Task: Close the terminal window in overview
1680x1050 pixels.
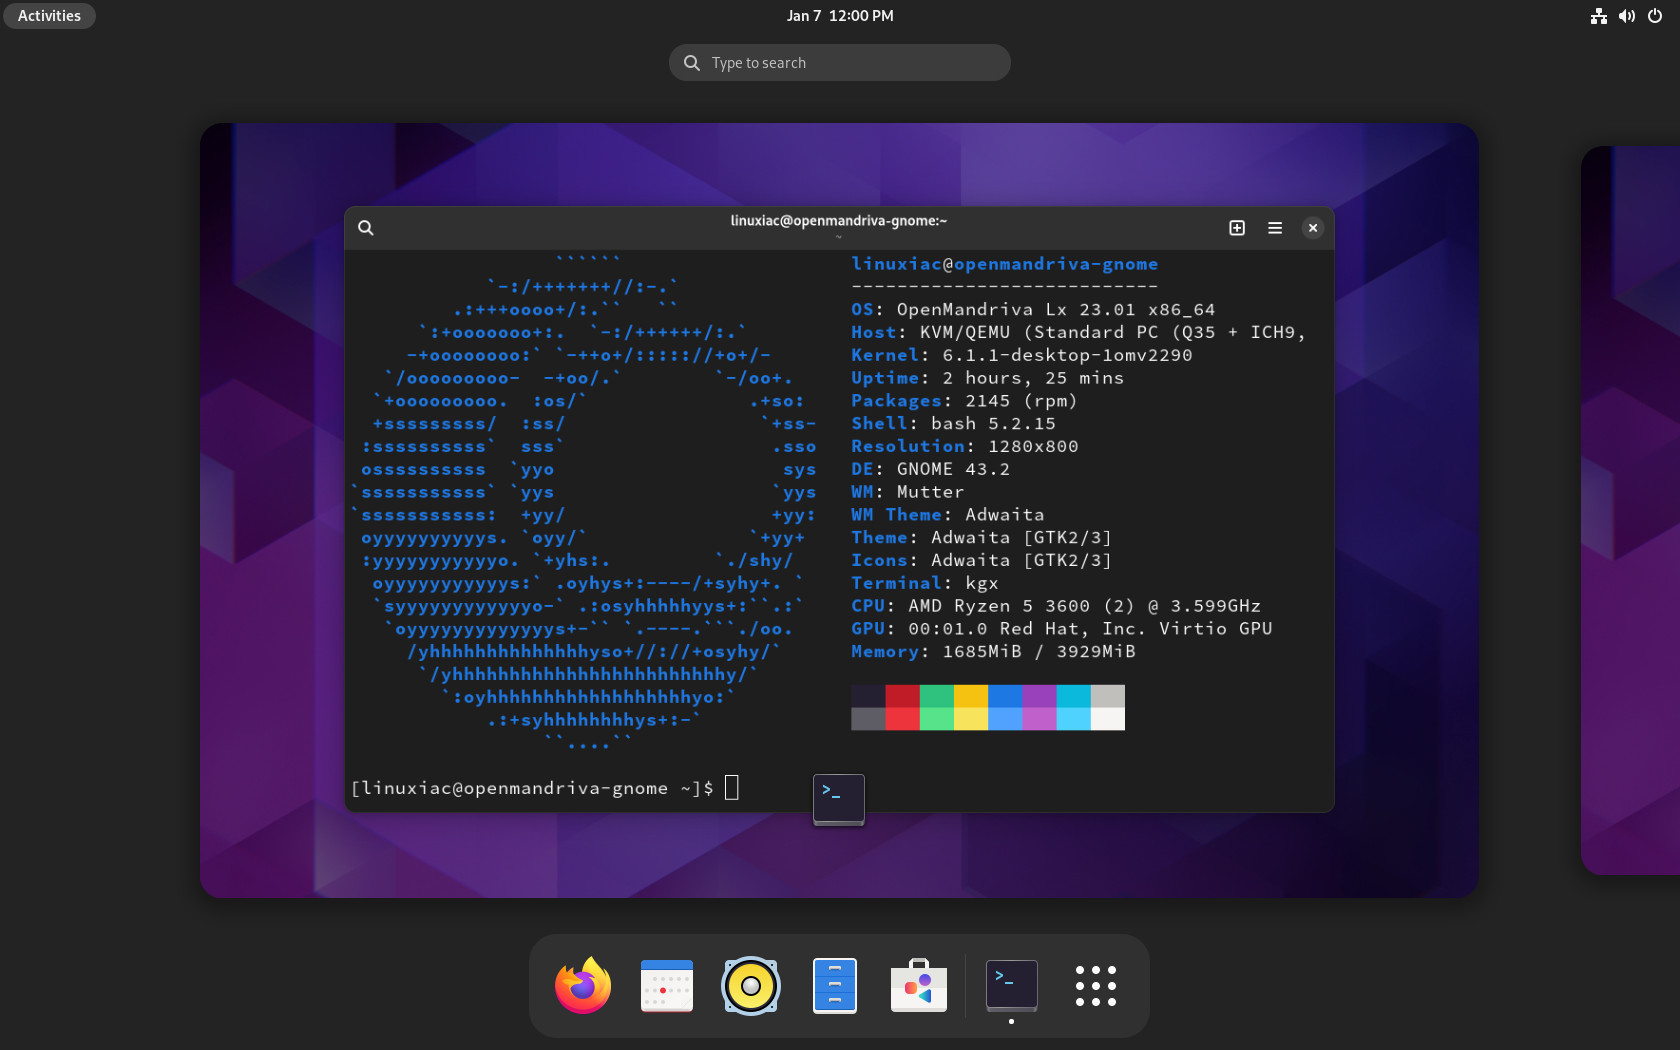Action: (1313, 228)
